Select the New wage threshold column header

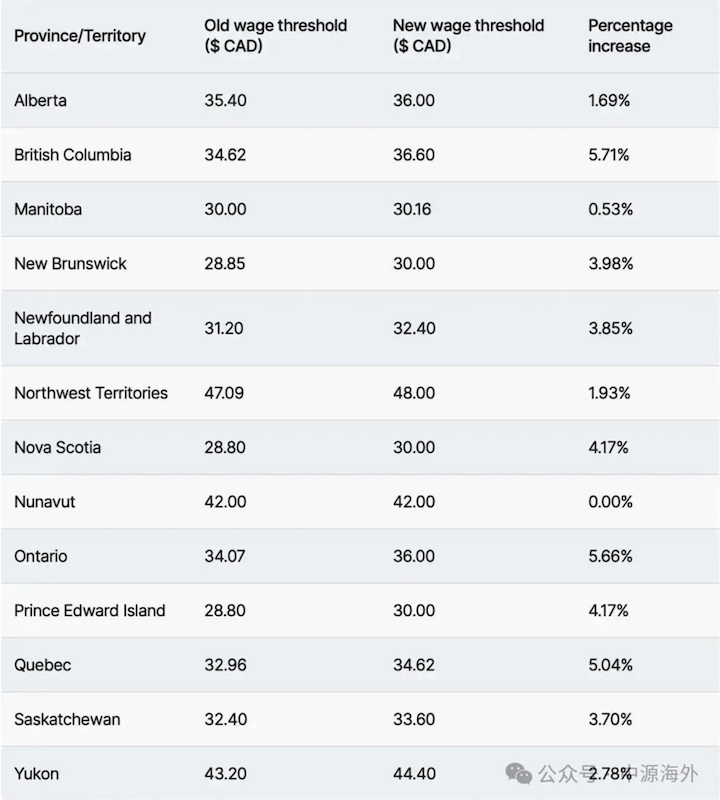[x=466, y=36]
